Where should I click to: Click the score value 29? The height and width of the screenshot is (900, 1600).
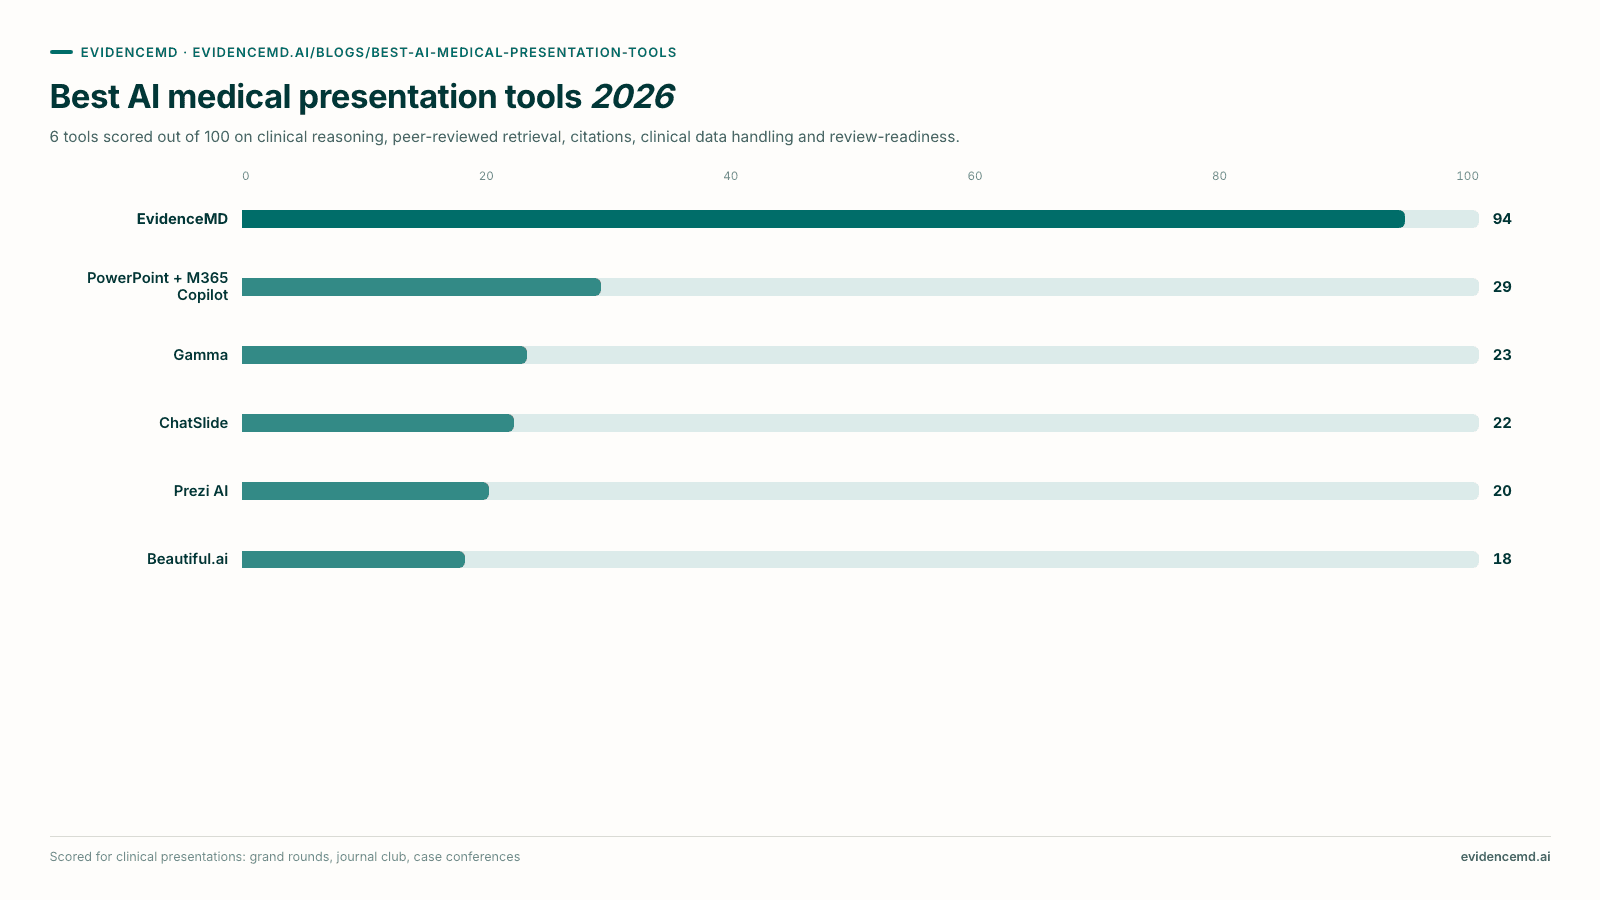[x=1502, y=287]
